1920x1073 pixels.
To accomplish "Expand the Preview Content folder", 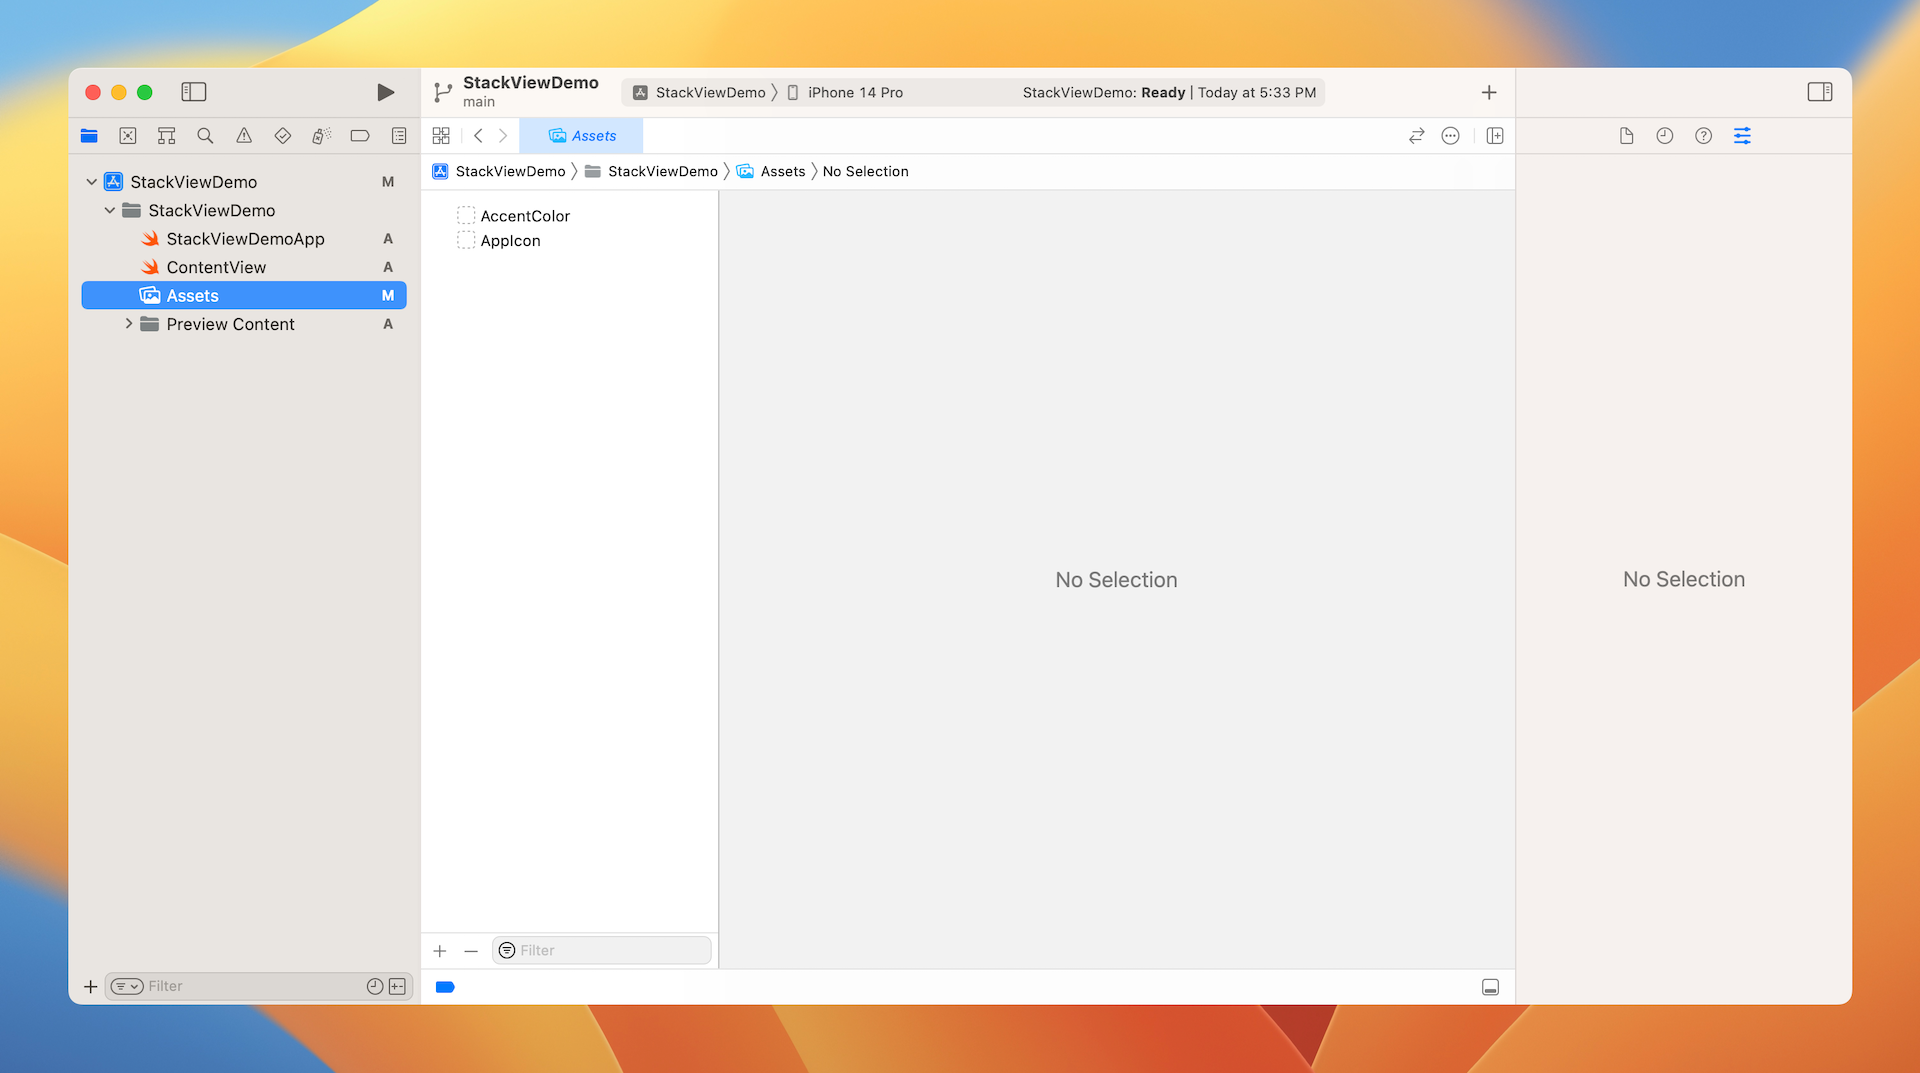I will coord(128,324).
